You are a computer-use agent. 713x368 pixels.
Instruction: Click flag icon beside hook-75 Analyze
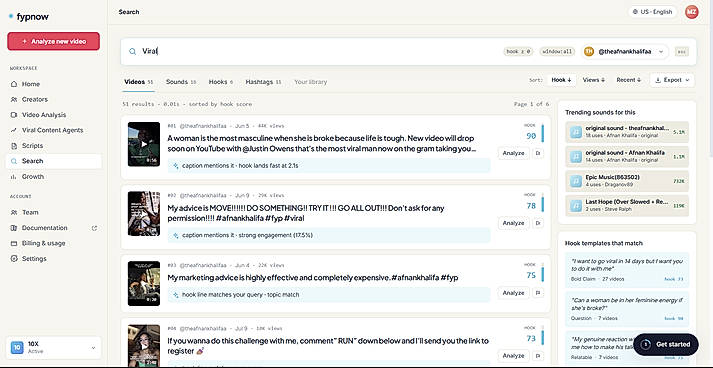pyautogui.click(x=538, y=293)
